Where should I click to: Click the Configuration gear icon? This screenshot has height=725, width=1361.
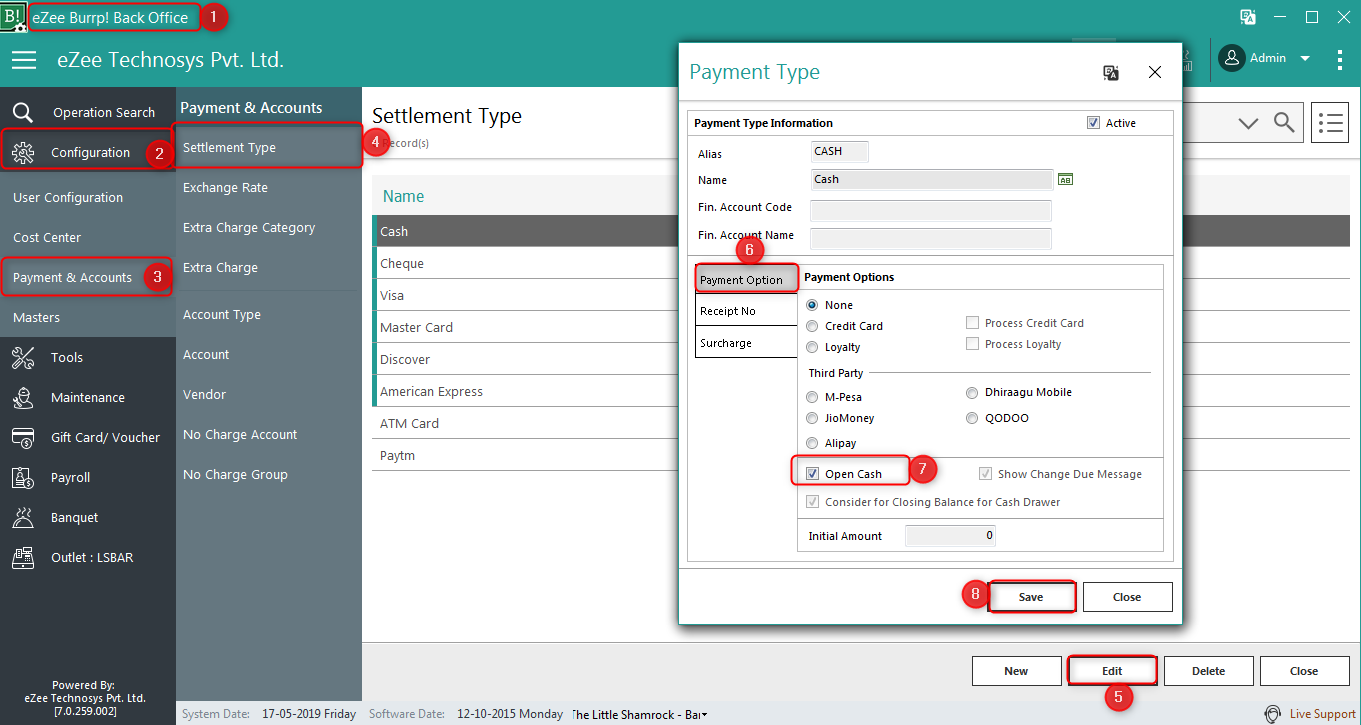pos(23,152)
